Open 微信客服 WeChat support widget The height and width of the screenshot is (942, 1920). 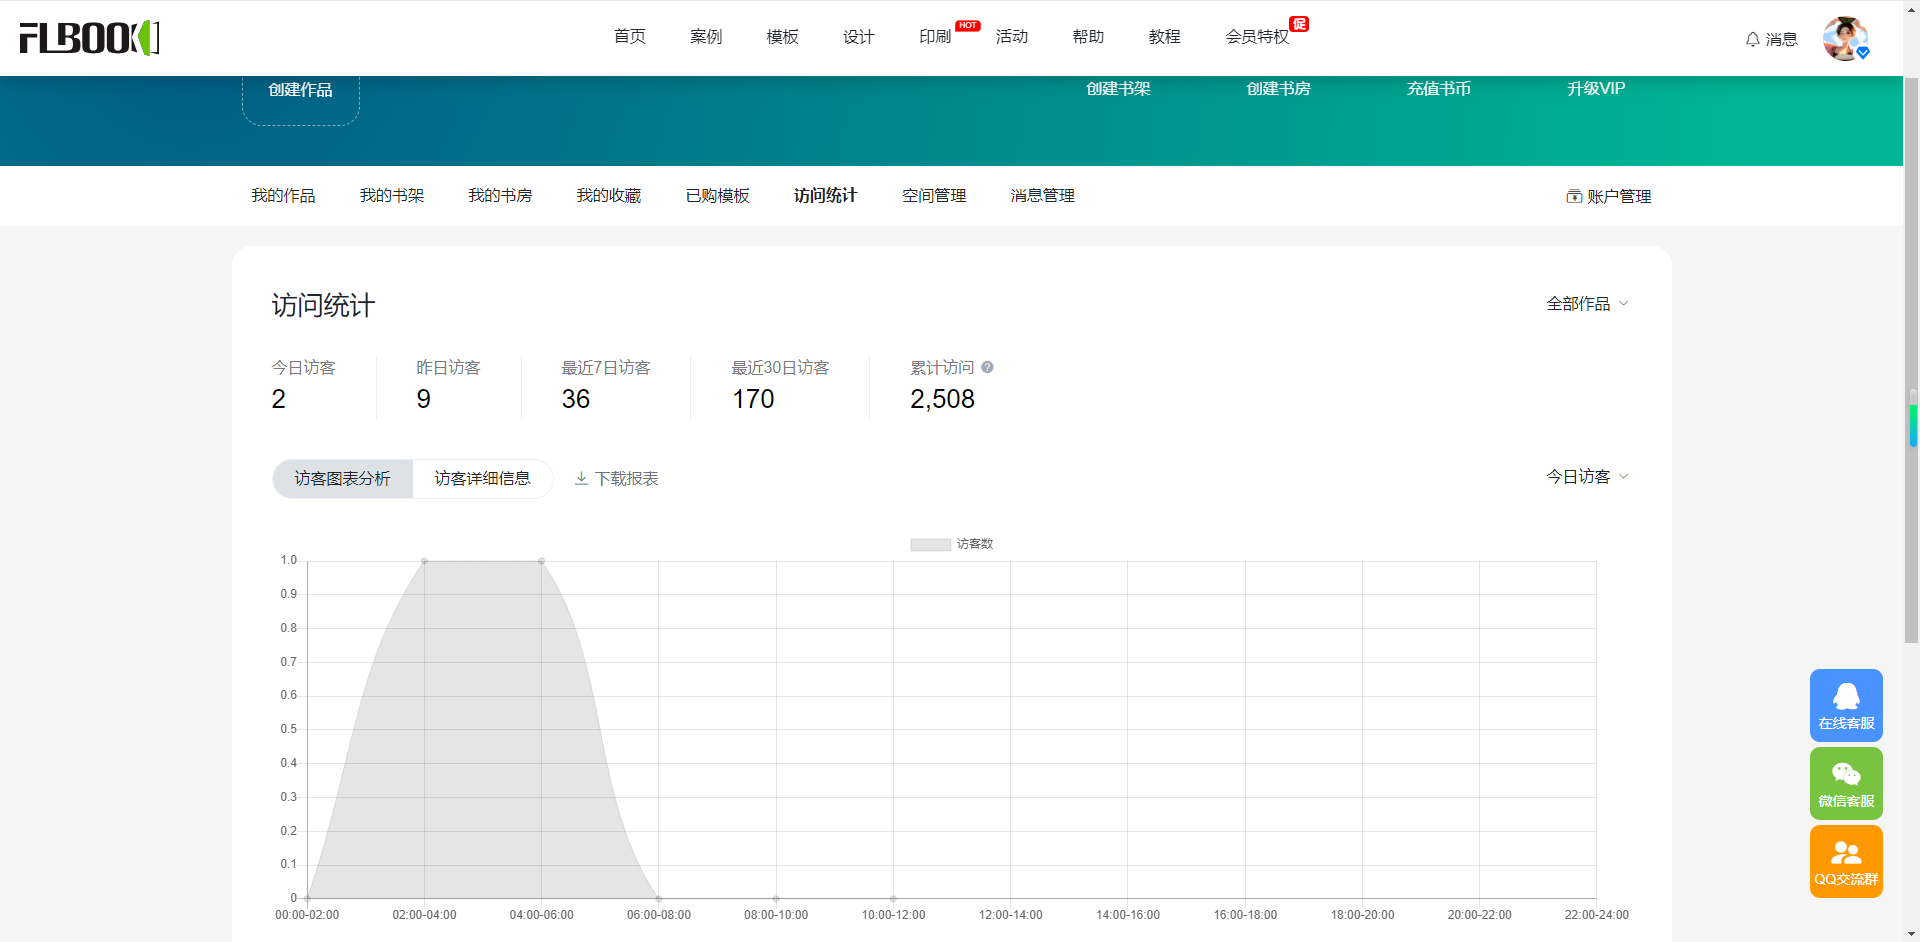tap(1845, 783)
